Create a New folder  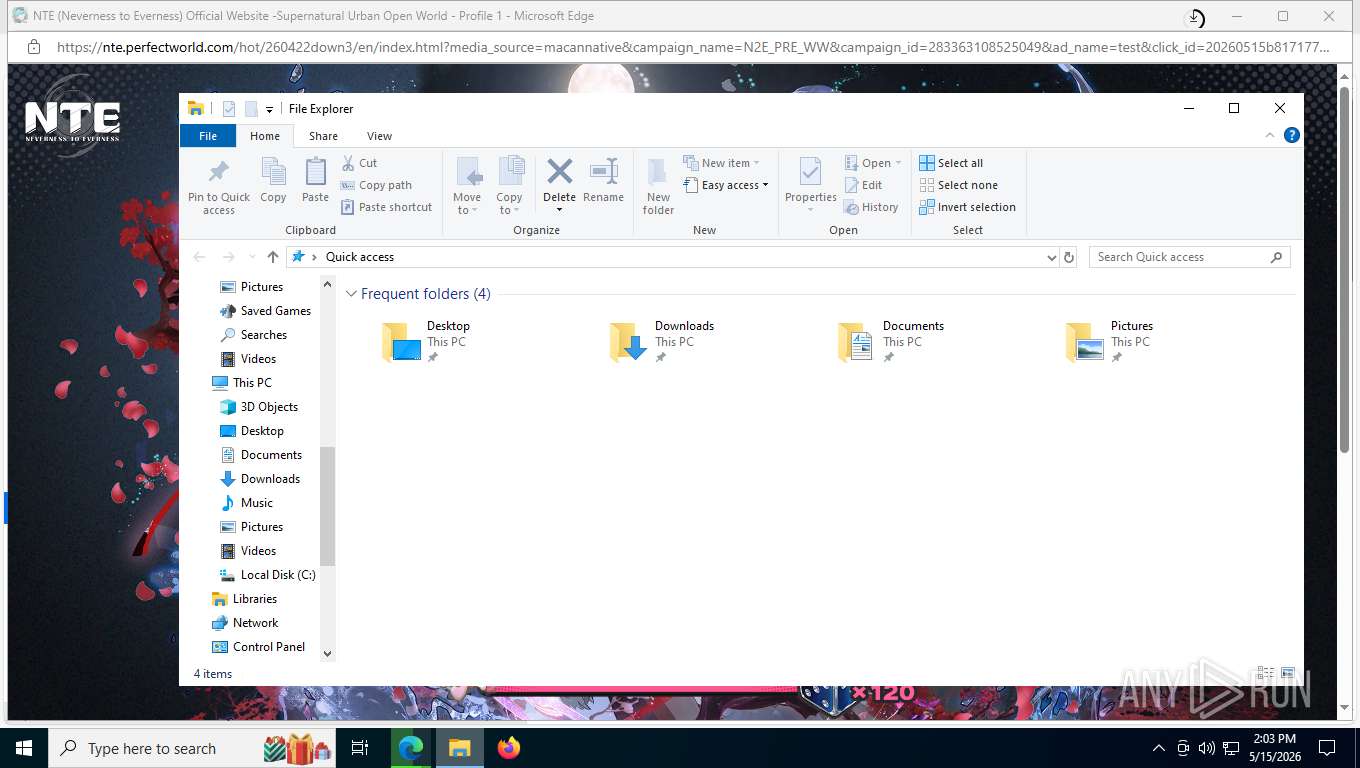[658, 186]
